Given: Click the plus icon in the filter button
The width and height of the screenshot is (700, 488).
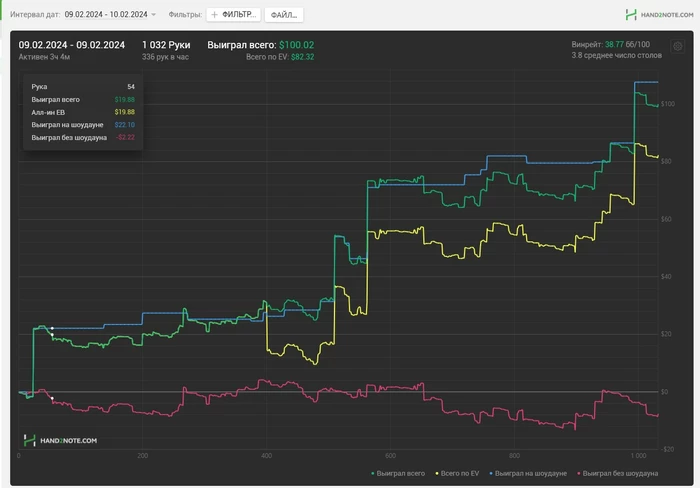Looking at the screenshot, I should click(214, 15).
